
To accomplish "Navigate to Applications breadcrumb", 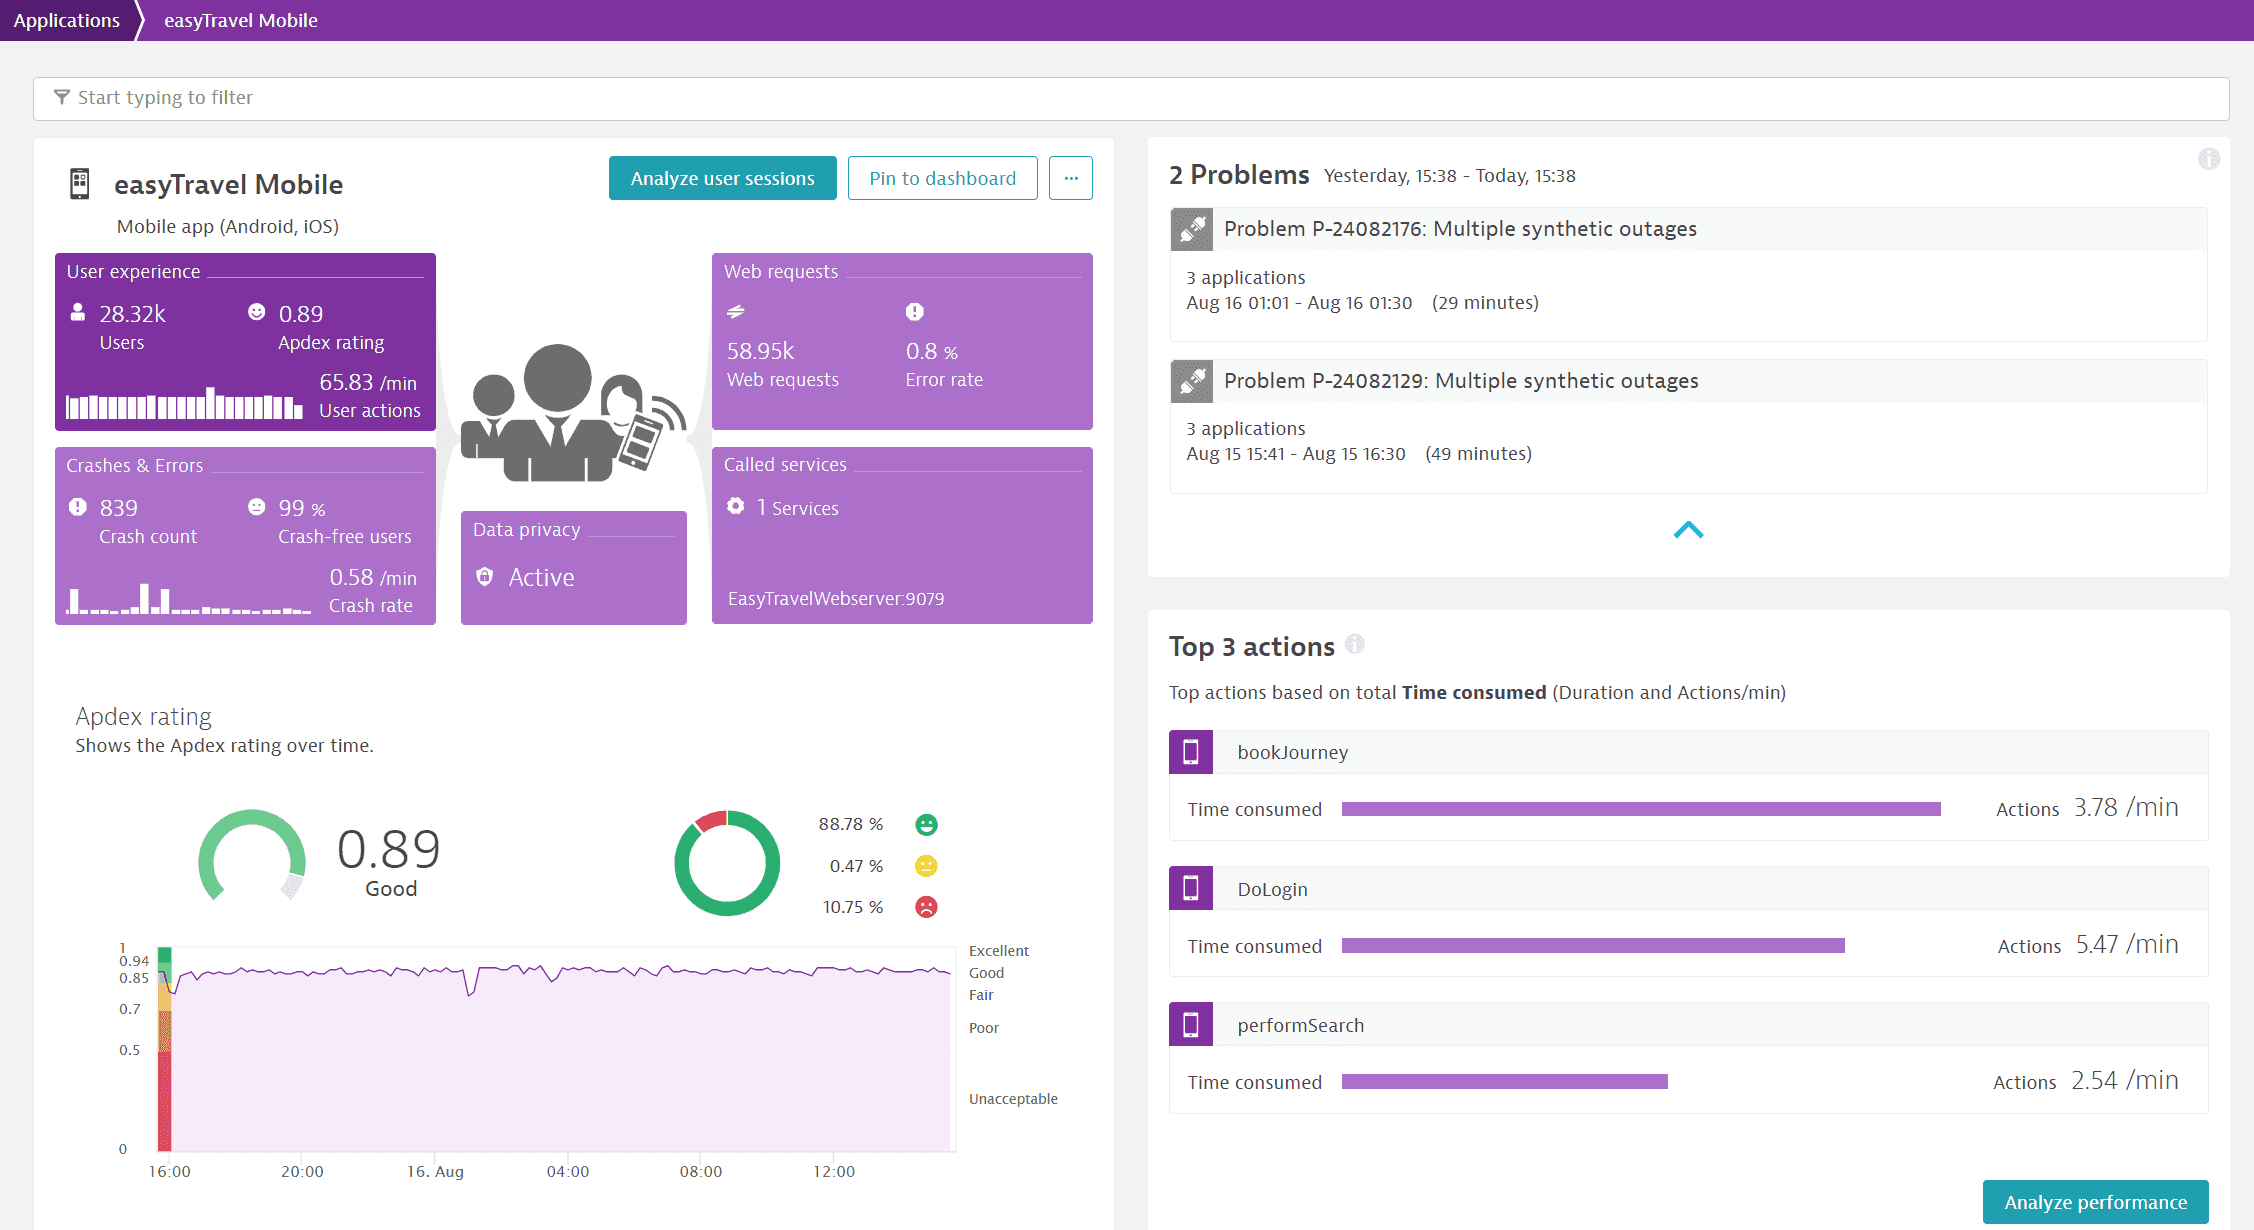I will coord(66,20).
